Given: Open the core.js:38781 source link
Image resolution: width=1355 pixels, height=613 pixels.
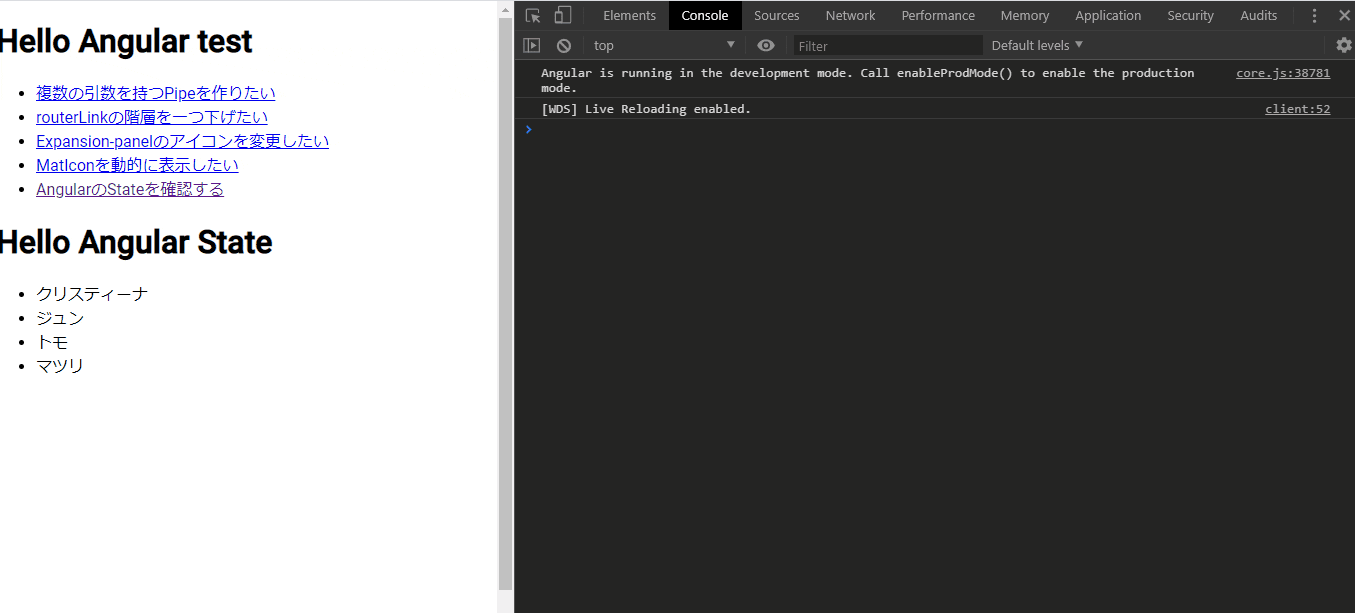Looking at the screenshot, I should click(x=1283, y=72).
